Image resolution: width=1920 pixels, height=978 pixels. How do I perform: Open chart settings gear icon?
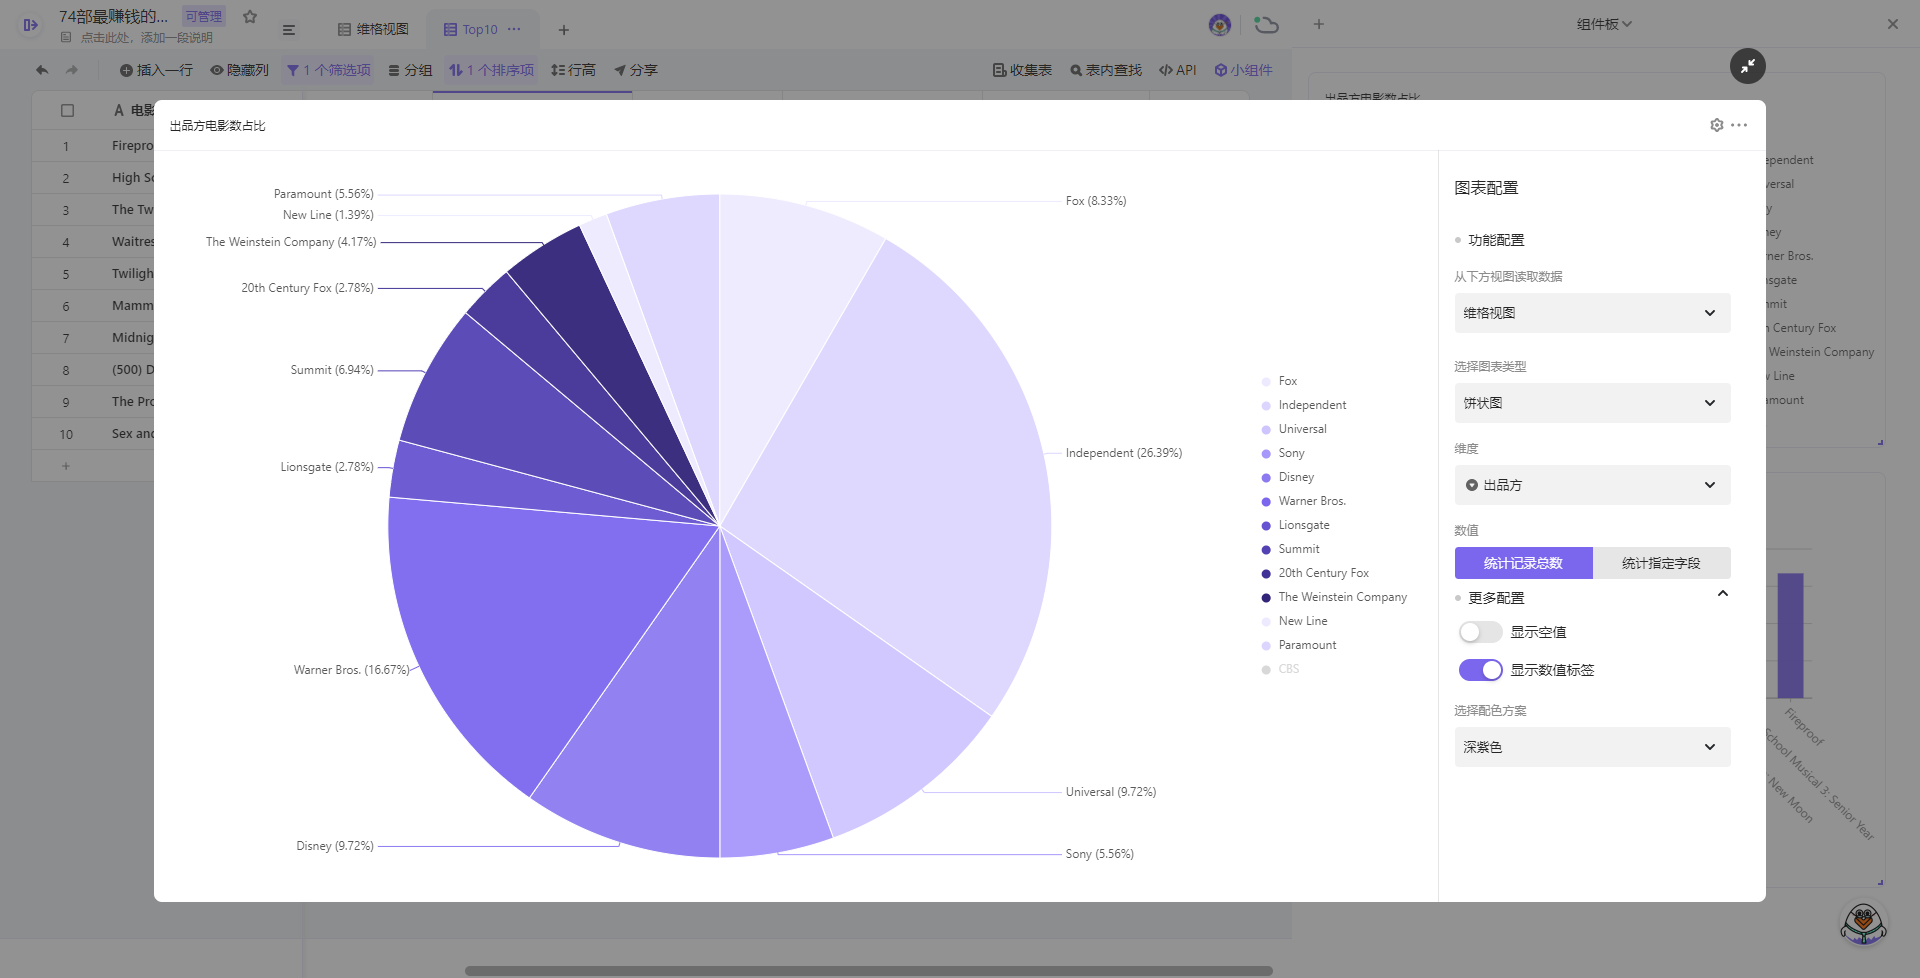(1716, 125)
